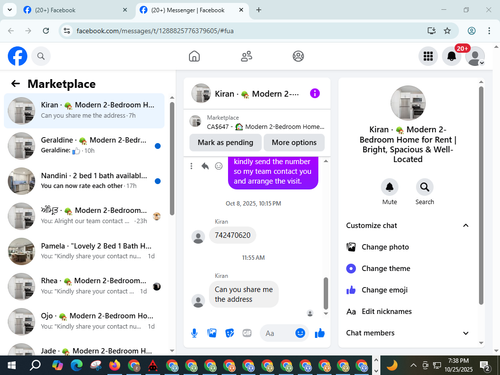Open the Facebook menu grid icon
Screen dimensions: 500x375
coord(428,56)
